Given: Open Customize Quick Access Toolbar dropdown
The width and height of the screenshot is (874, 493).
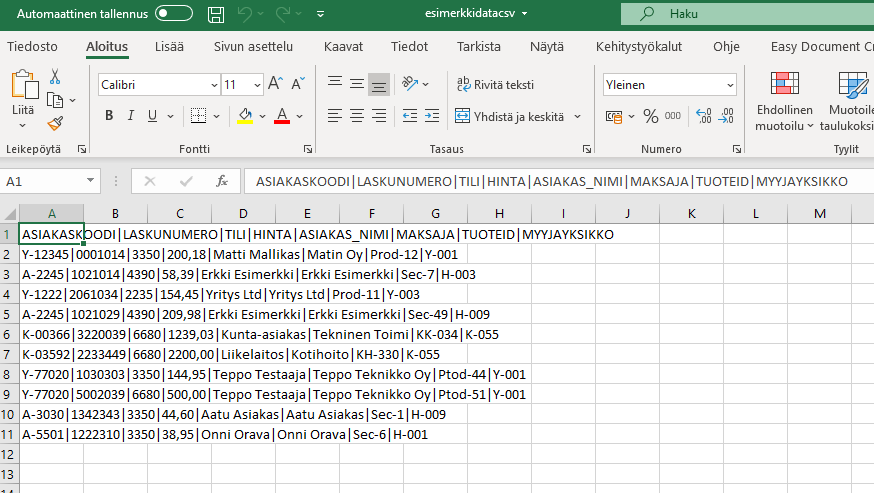Looking at the screenshot, I should [321, 14].
